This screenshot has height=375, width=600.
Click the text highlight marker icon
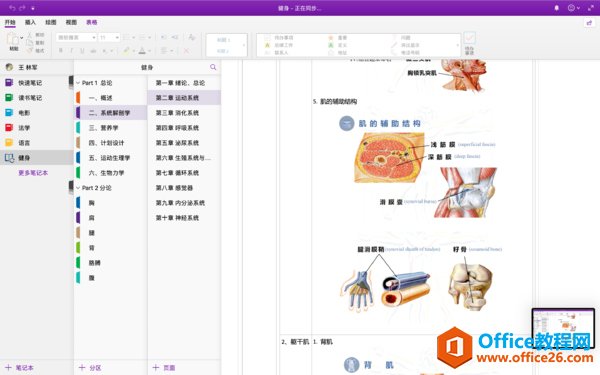(x=126, y=51)
